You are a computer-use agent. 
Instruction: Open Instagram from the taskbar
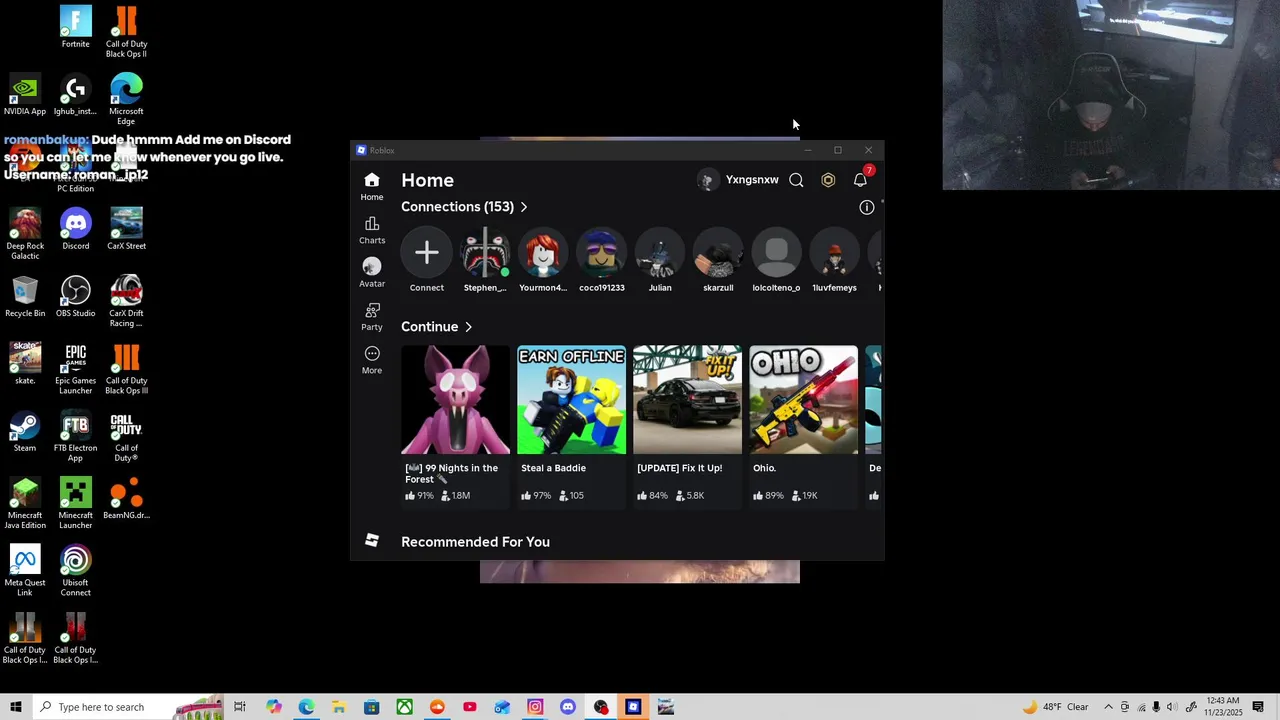(535, 707)
